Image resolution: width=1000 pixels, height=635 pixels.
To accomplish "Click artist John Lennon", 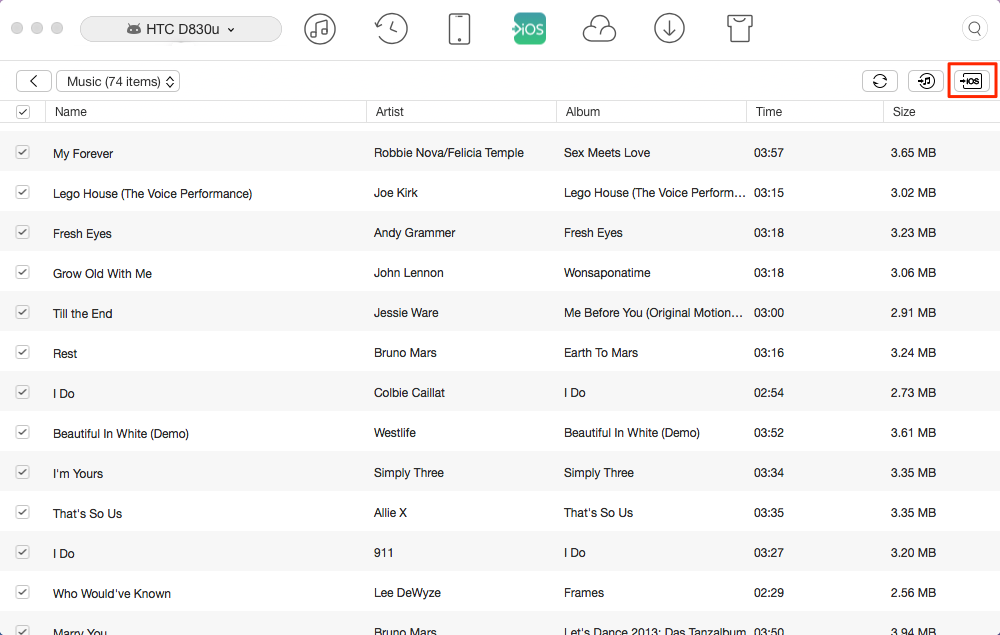I will pyautogui.click(x=408, y=273).
